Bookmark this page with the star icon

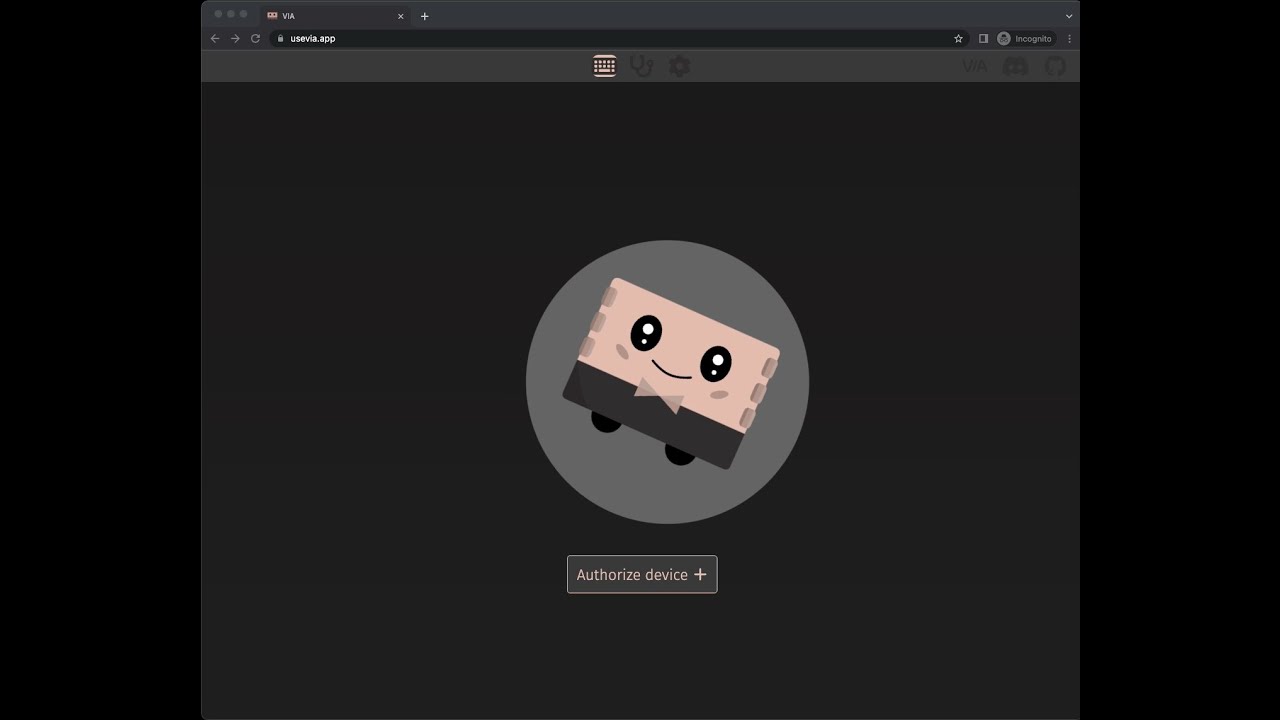coord(958,38)
